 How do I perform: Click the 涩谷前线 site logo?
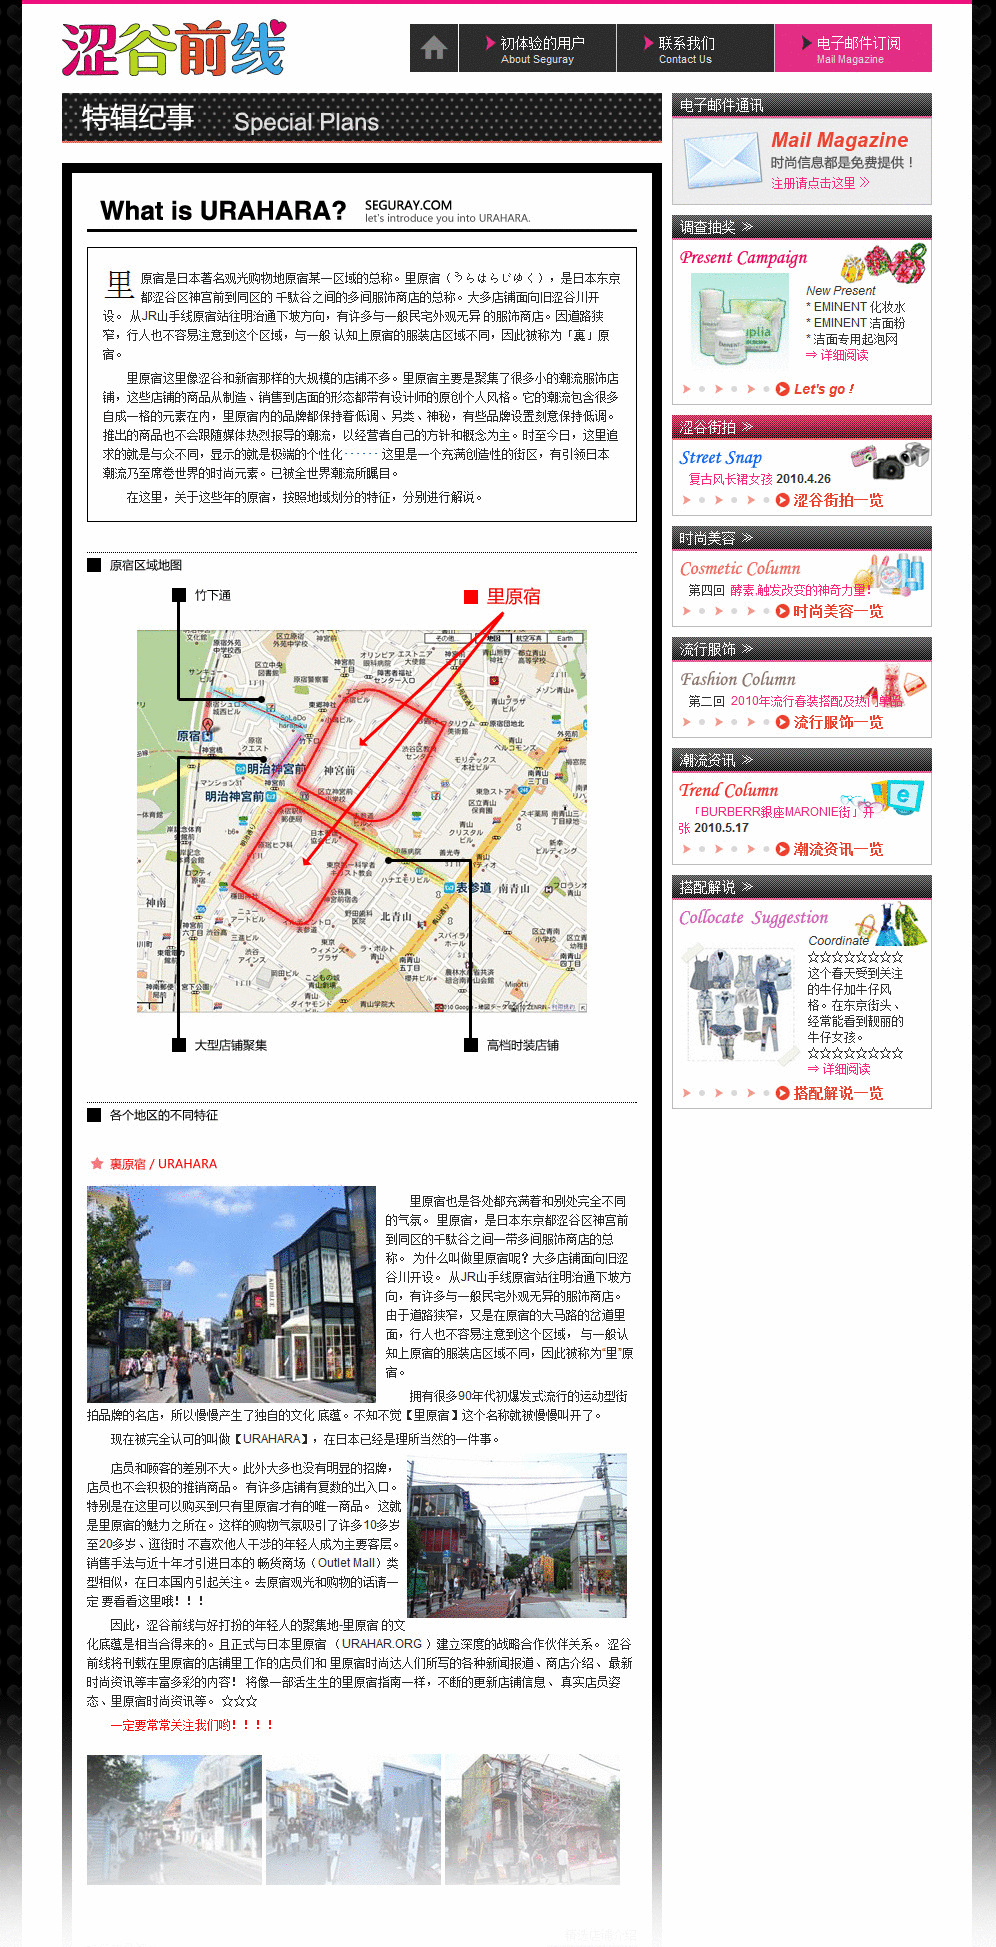click(x=174, y=49)
